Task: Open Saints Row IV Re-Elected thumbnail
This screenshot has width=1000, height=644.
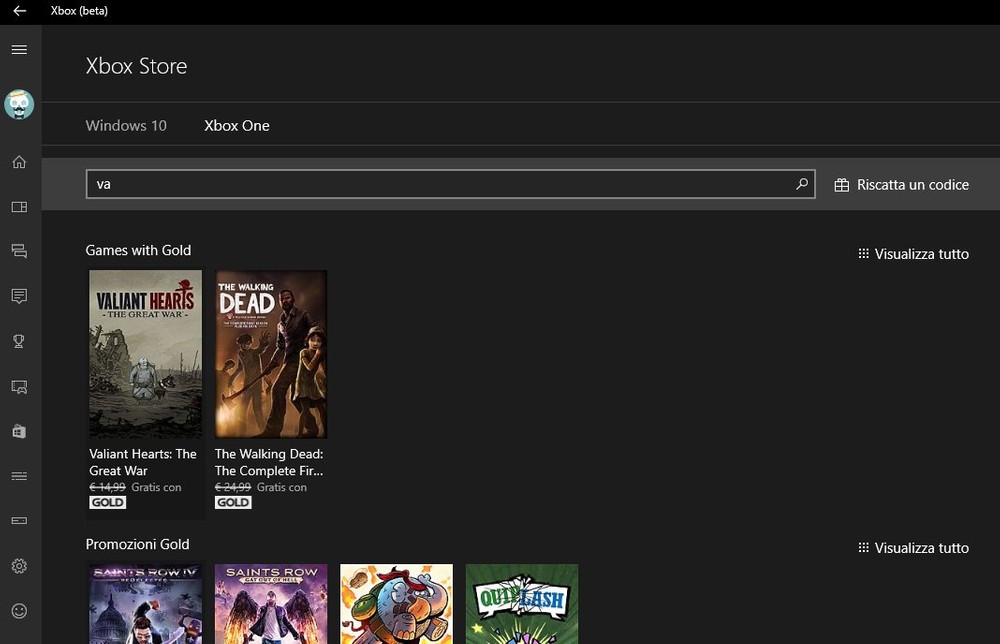Action: (x=145, y=604)
